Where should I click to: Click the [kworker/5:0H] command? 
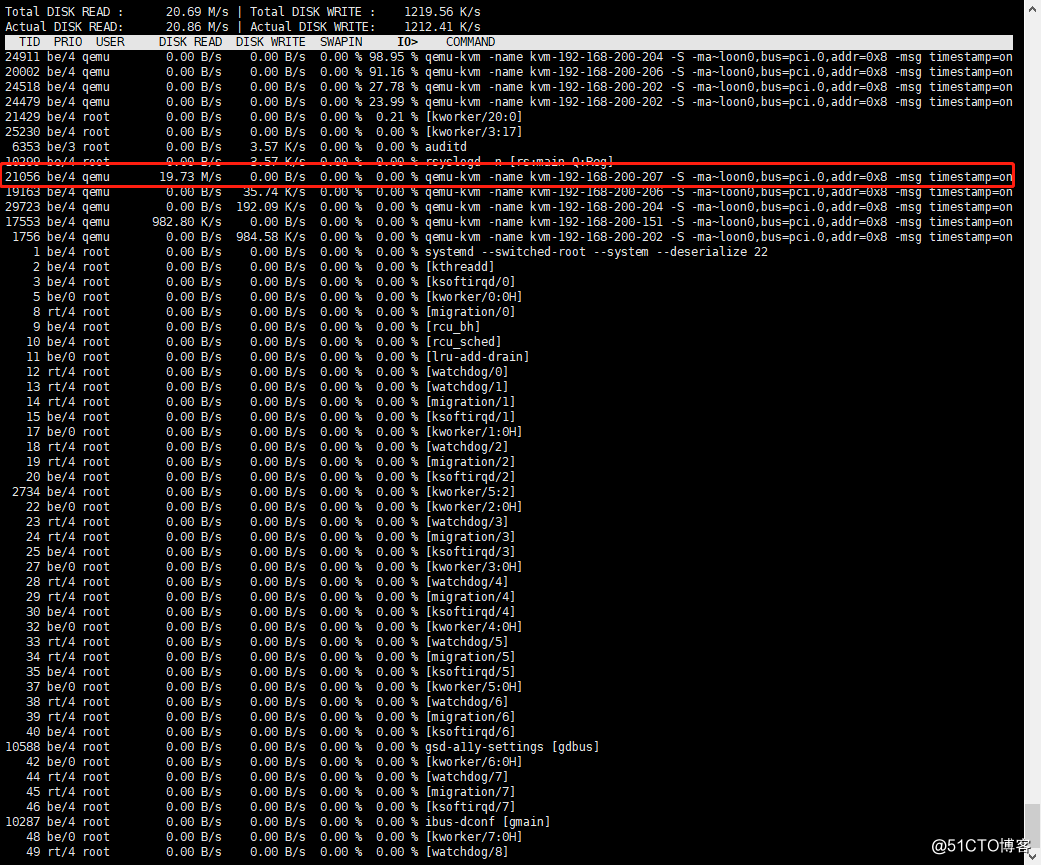(x=474, y=687)
